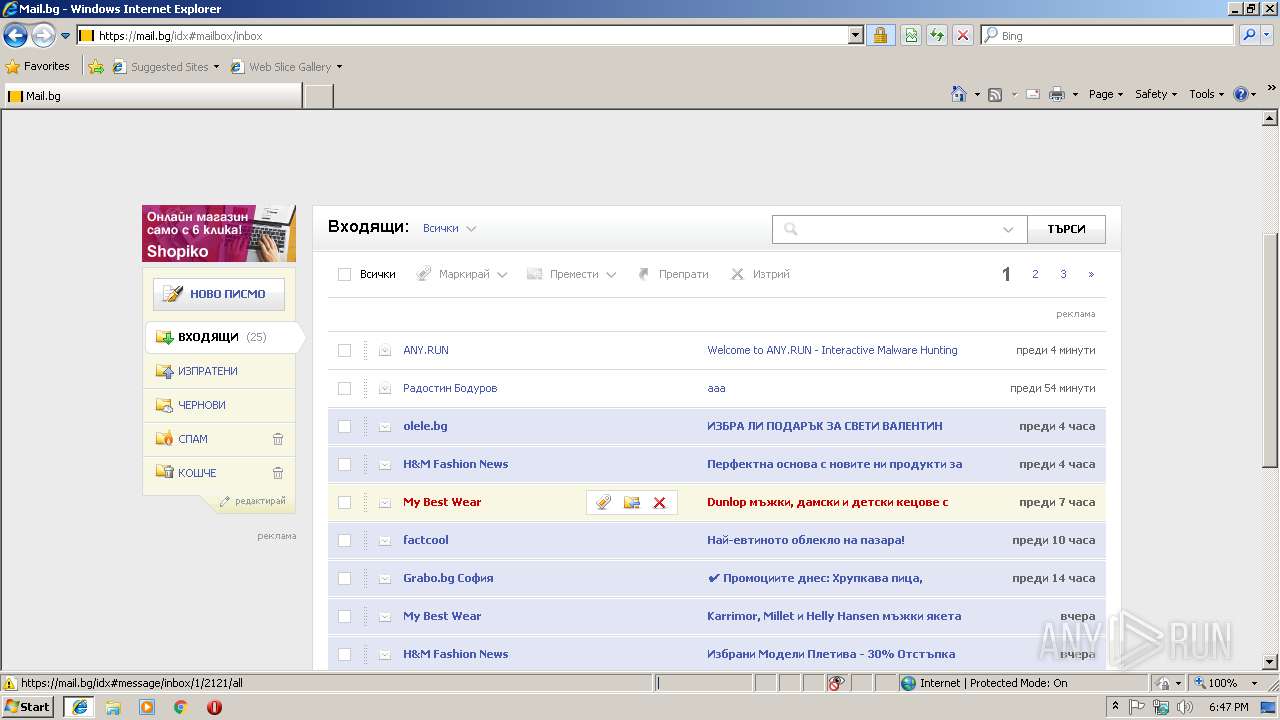
Task: Go to page 2 of the inbox
Action: tap(1035, 274)
